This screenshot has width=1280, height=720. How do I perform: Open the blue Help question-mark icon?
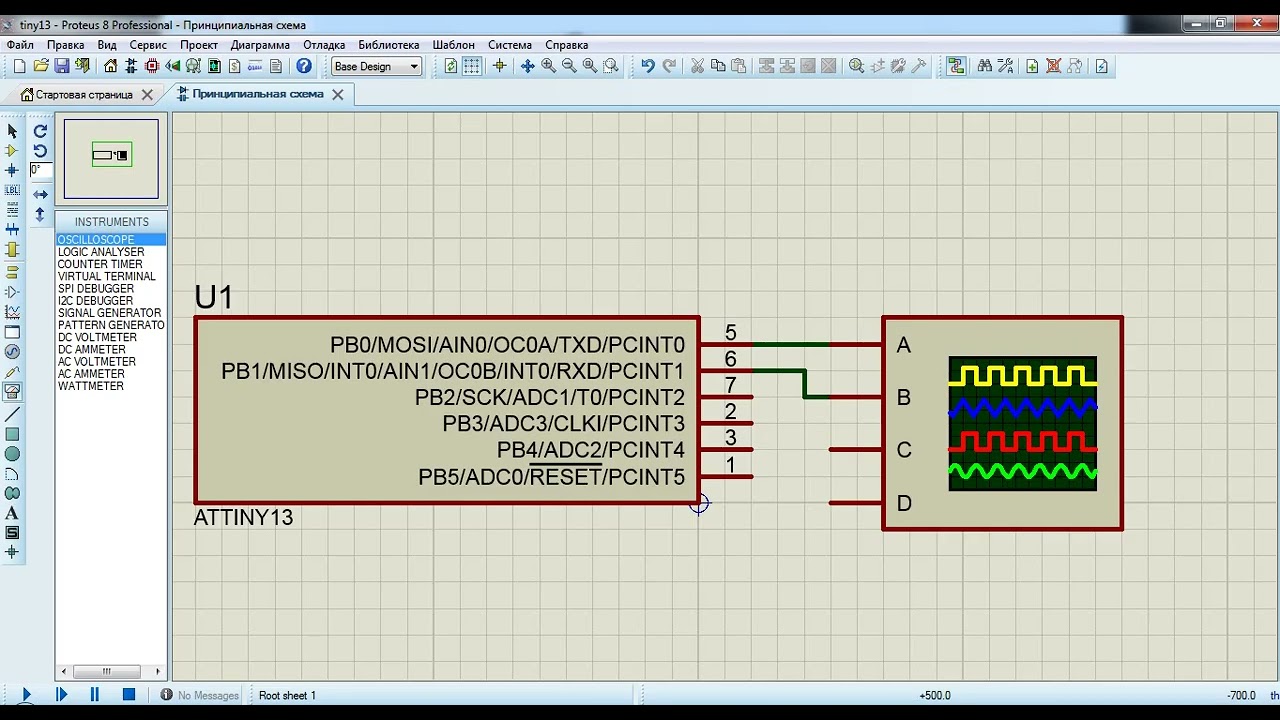tap(304, 66)
